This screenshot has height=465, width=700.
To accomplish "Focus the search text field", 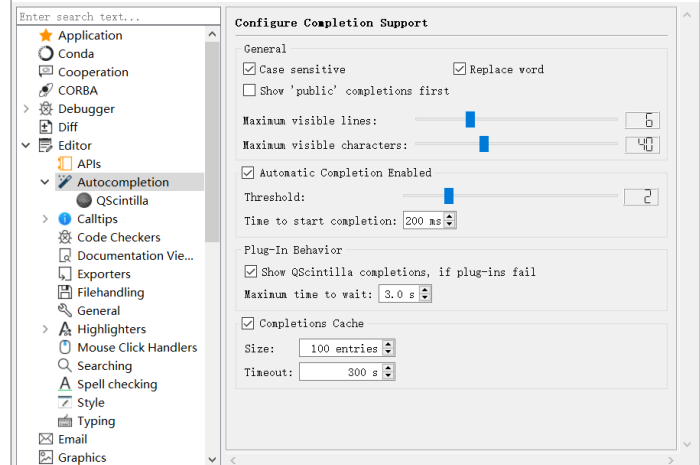I will tap(118, 17).
